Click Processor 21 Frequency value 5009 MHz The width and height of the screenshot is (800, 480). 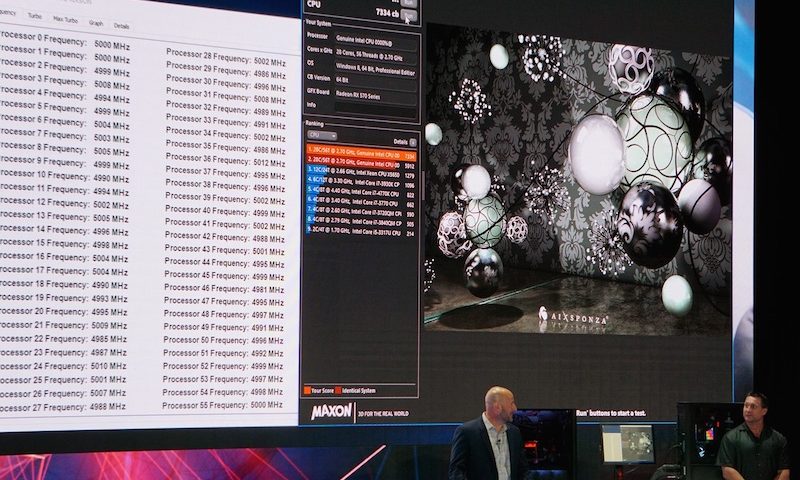point(109,325)
